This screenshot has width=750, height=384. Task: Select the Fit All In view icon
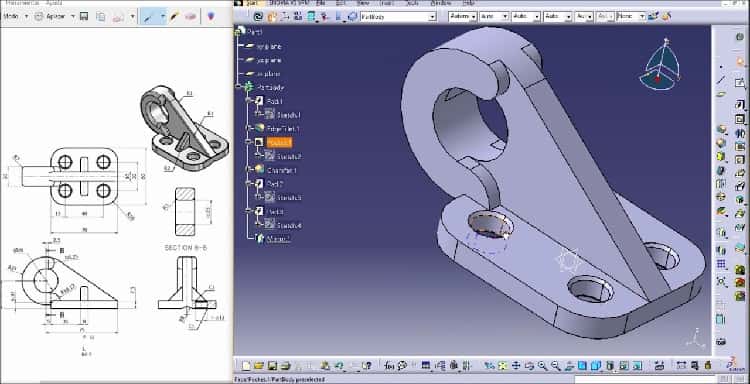coord(502,366)
